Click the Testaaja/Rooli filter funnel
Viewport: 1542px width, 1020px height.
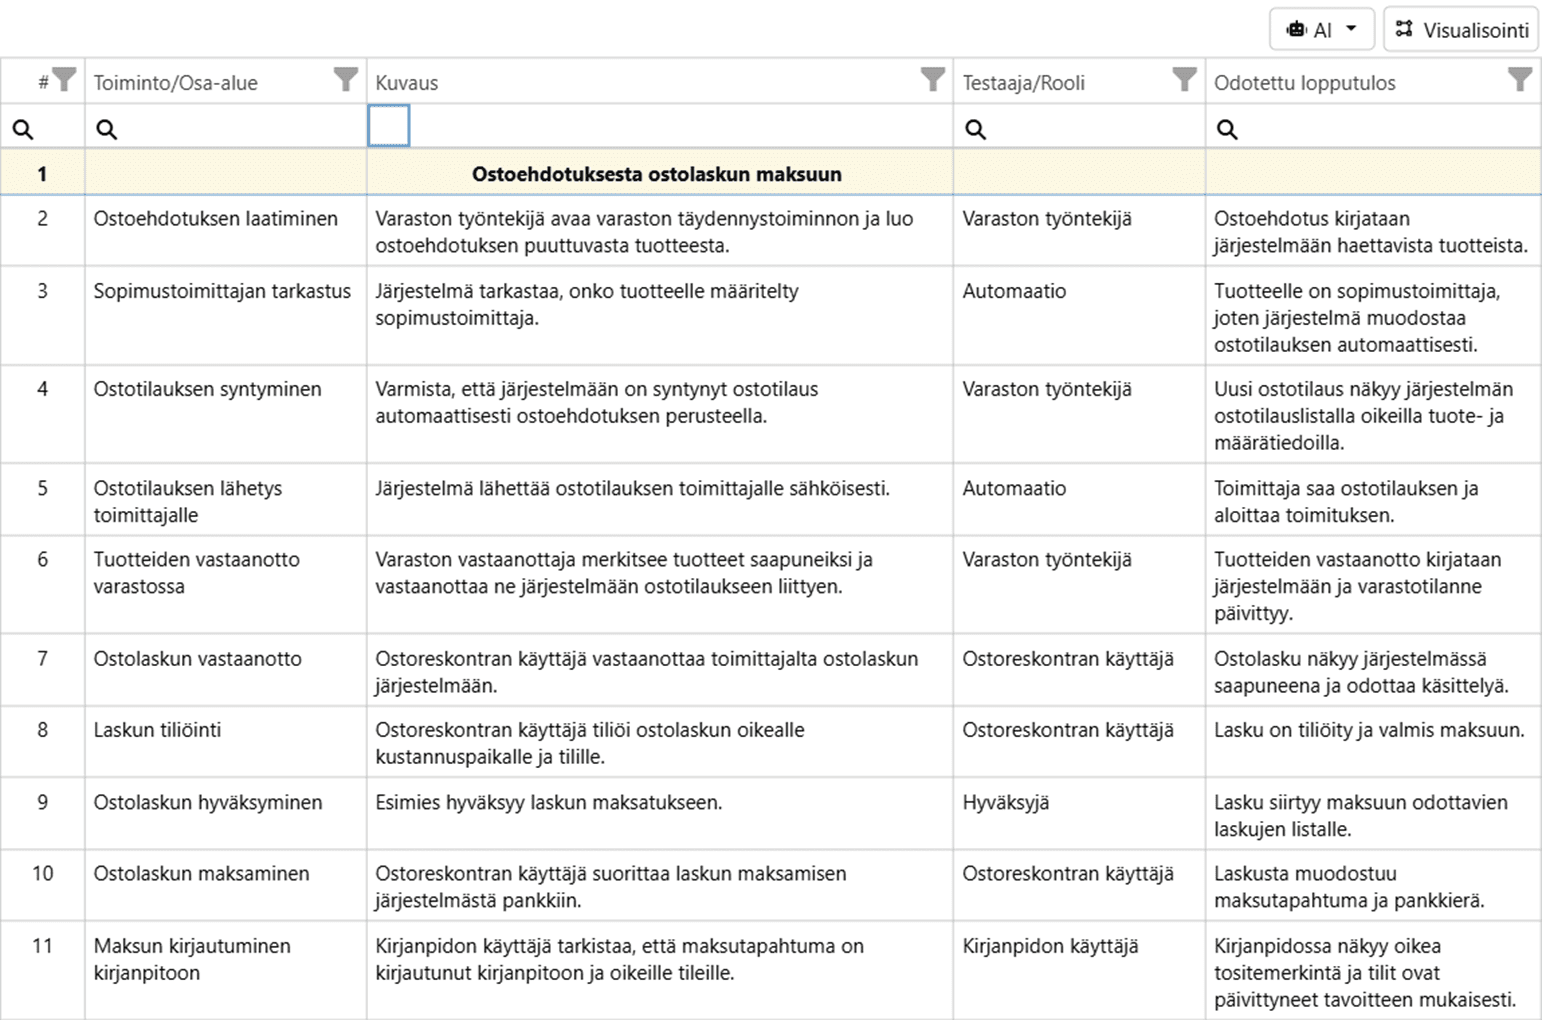[x=1184, y=80]
